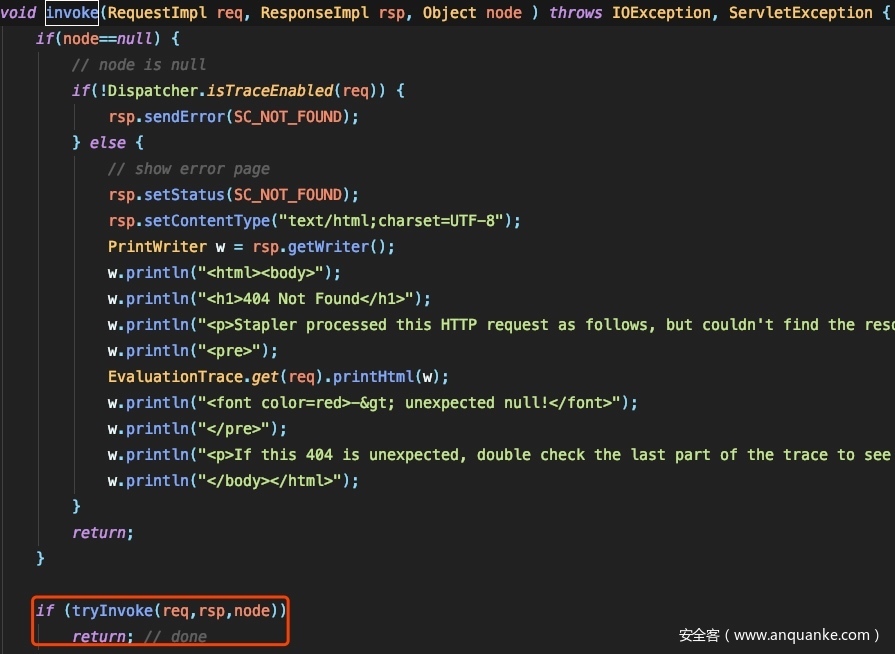Click 'return;' inside the null check

tap(103, 532)
